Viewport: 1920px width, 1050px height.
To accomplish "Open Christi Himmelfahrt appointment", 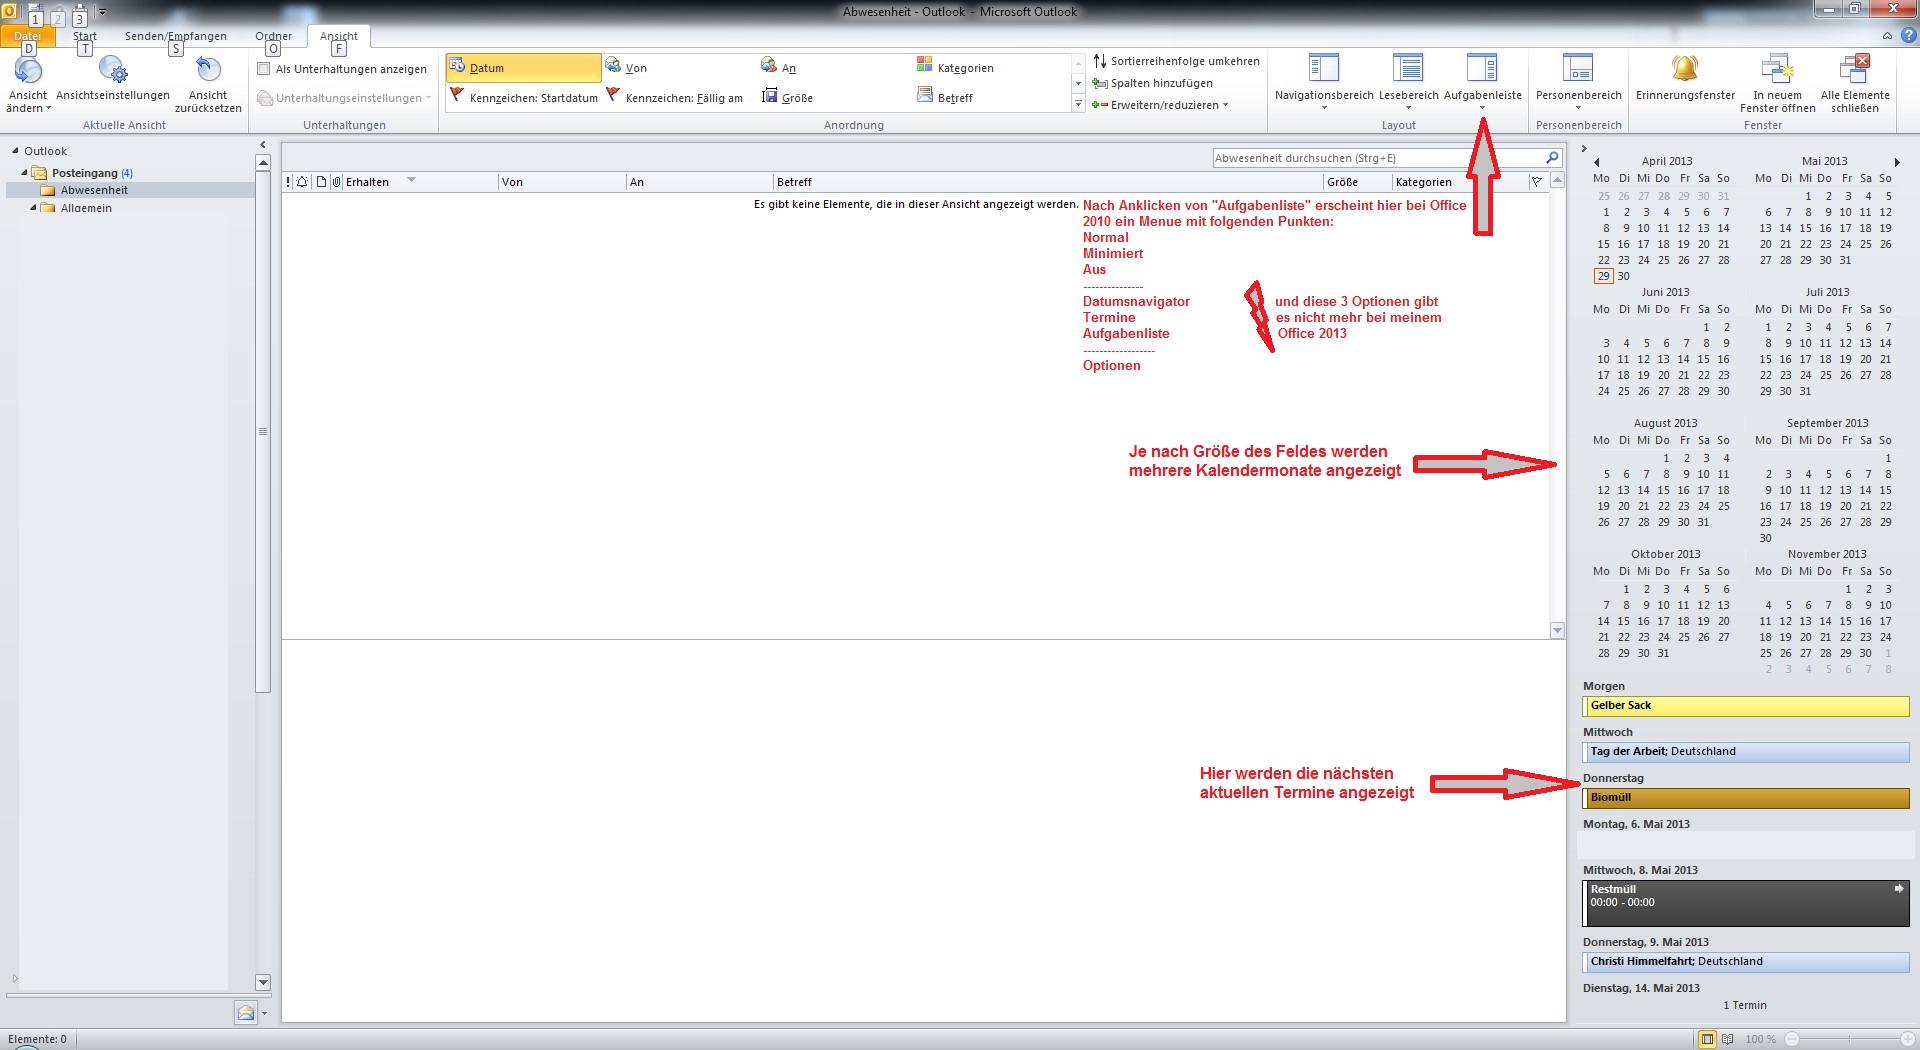I will 1746,962.
